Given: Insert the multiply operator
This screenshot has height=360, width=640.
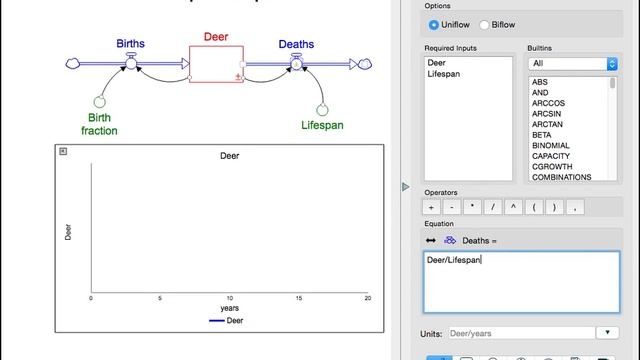Looking at the screenshot, I should 472,207.
